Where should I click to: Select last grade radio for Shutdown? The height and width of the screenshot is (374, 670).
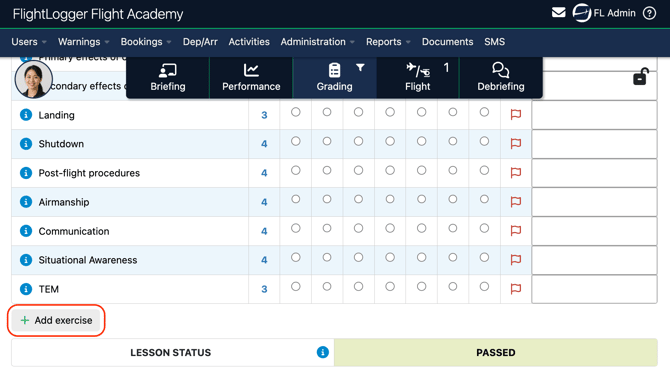[484, 141]
